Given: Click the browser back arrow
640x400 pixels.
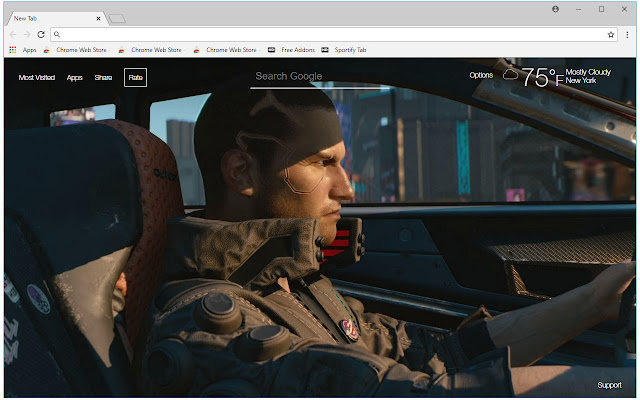Looking at the screenshot, I should (13, 35).
